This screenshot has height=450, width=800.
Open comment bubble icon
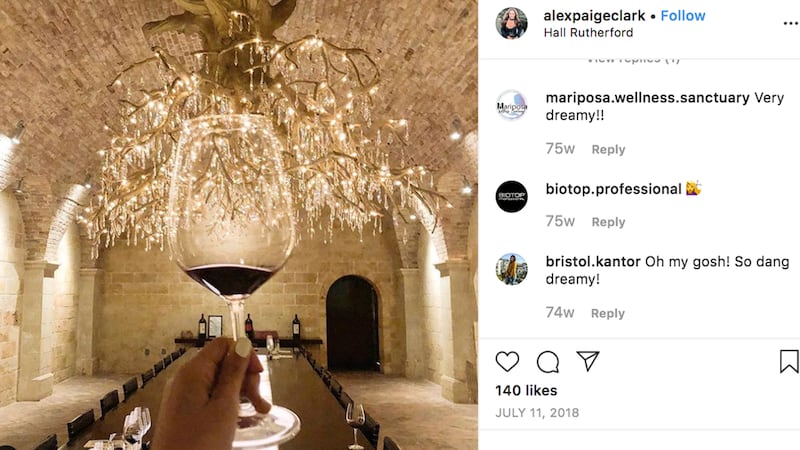click(x=548, y=361)
